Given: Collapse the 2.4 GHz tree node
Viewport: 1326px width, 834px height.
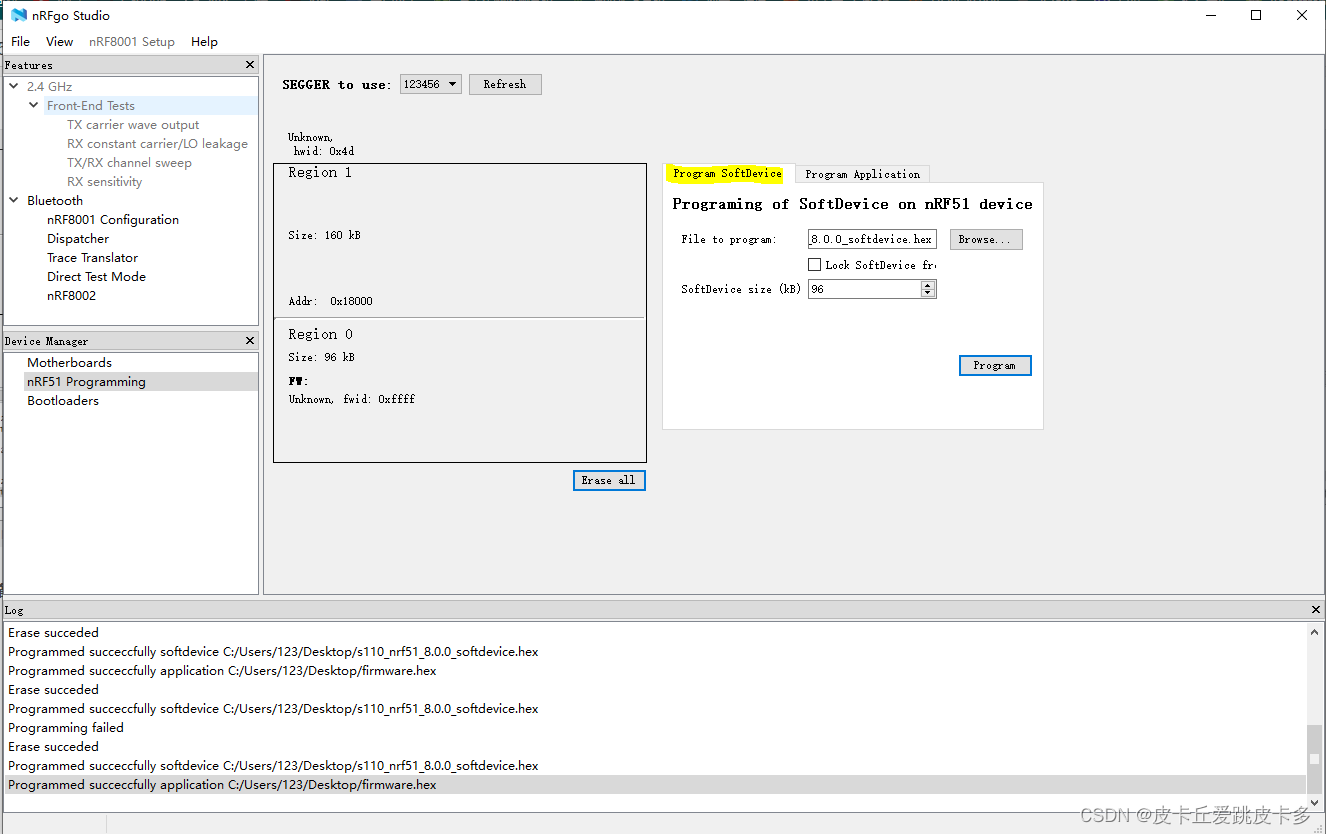Looking at the screenshot, I should pos(14,86).
